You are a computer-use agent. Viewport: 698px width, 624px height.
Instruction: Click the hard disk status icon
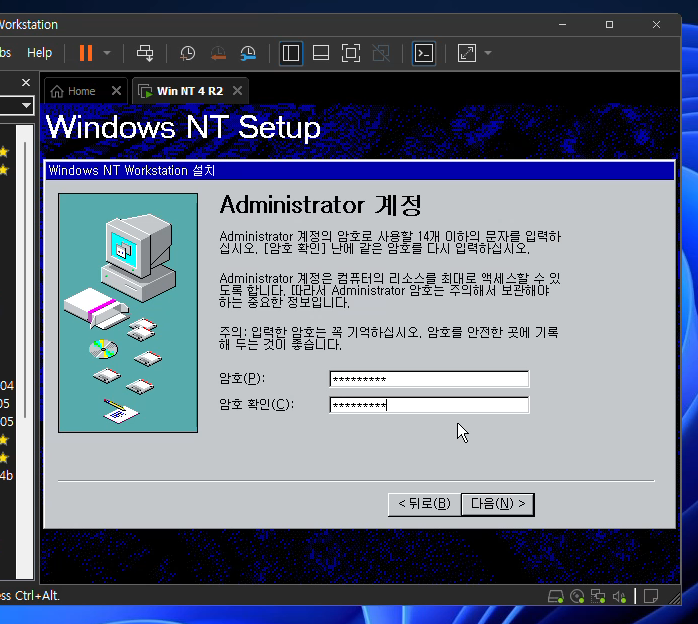coord(556,596)
